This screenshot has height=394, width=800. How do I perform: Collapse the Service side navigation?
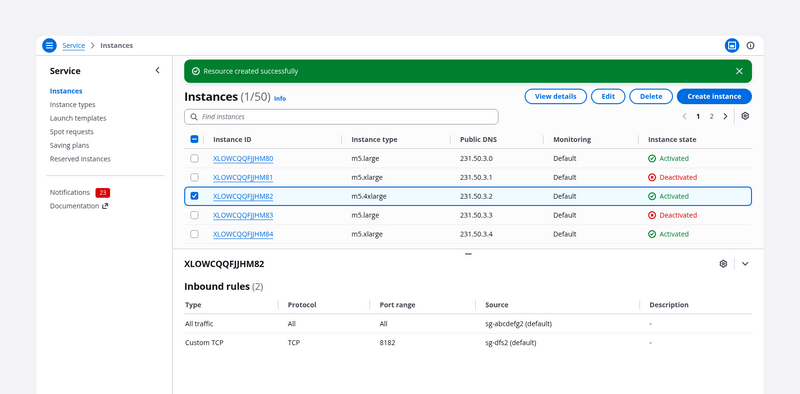[x=157, y=70]
